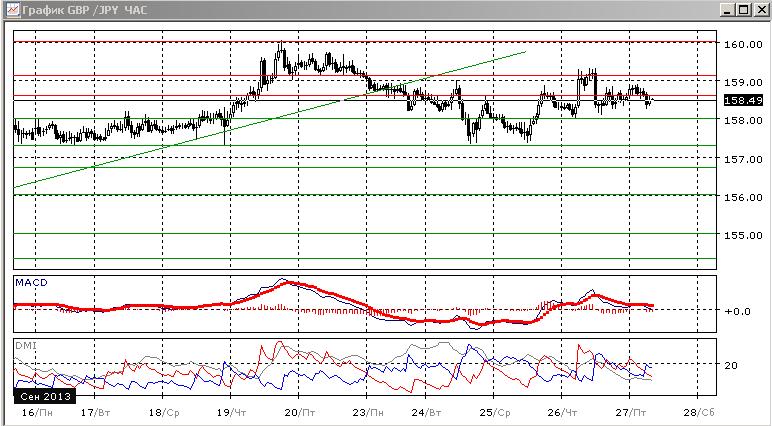Image resolution: width=772 pixels, height=426 pixels.
Task: Click the Сен 2013 date label
Action: (45, 396)
